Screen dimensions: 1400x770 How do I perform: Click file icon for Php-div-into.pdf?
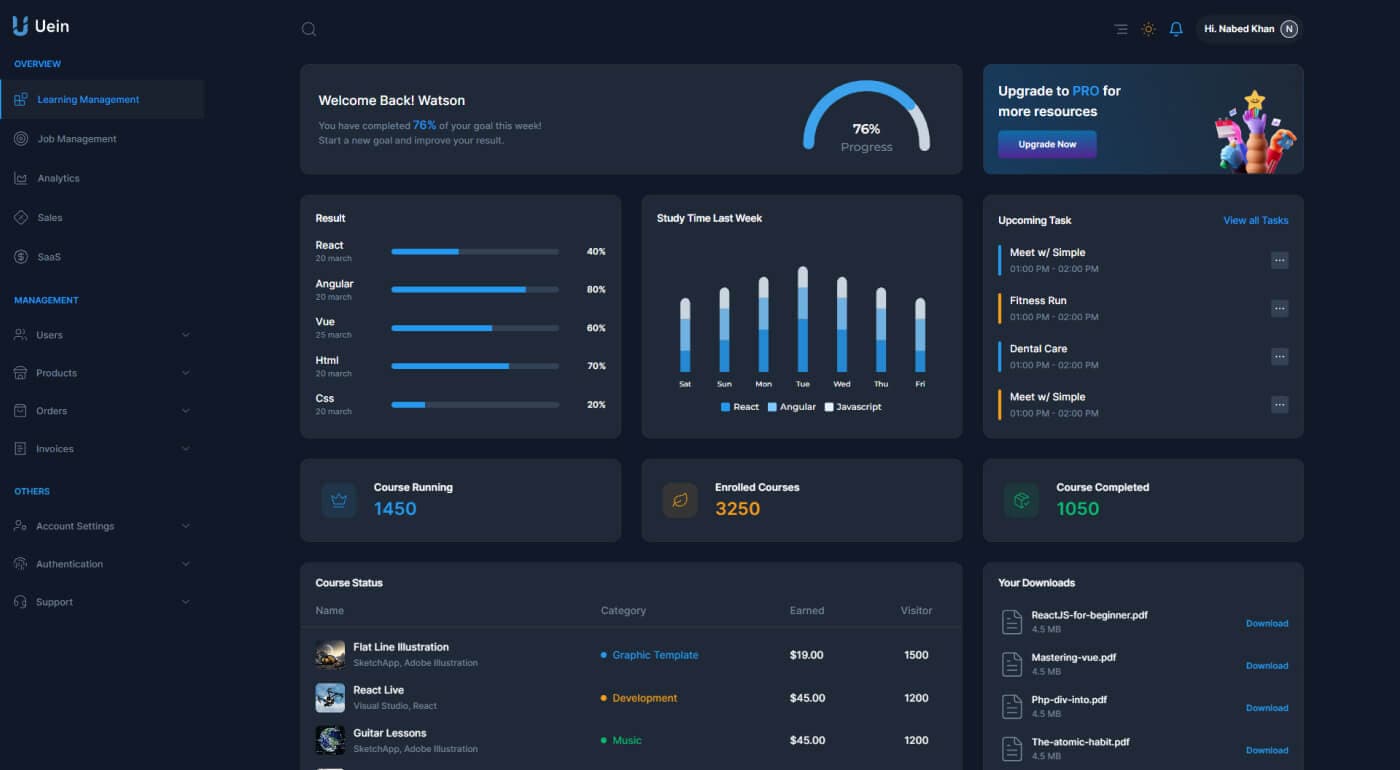click(x=1012, y=706)
